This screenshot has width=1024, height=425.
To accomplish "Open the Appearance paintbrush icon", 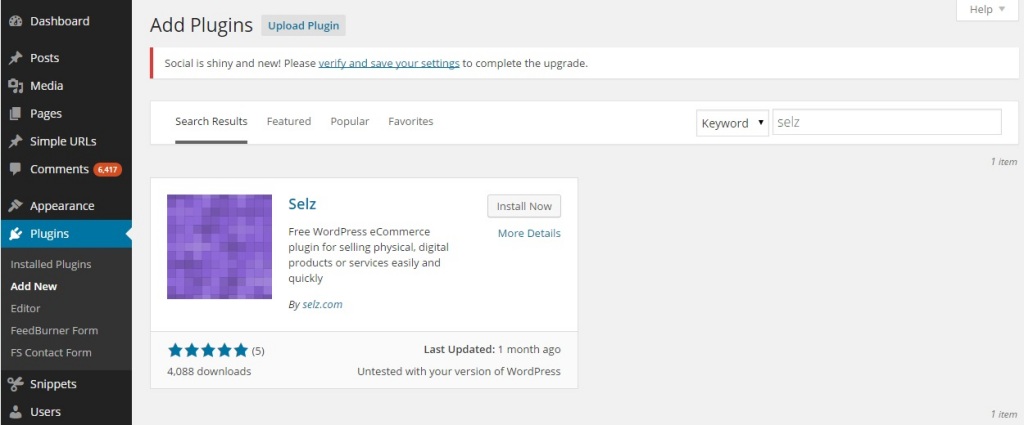I will (x=16, y=206).
